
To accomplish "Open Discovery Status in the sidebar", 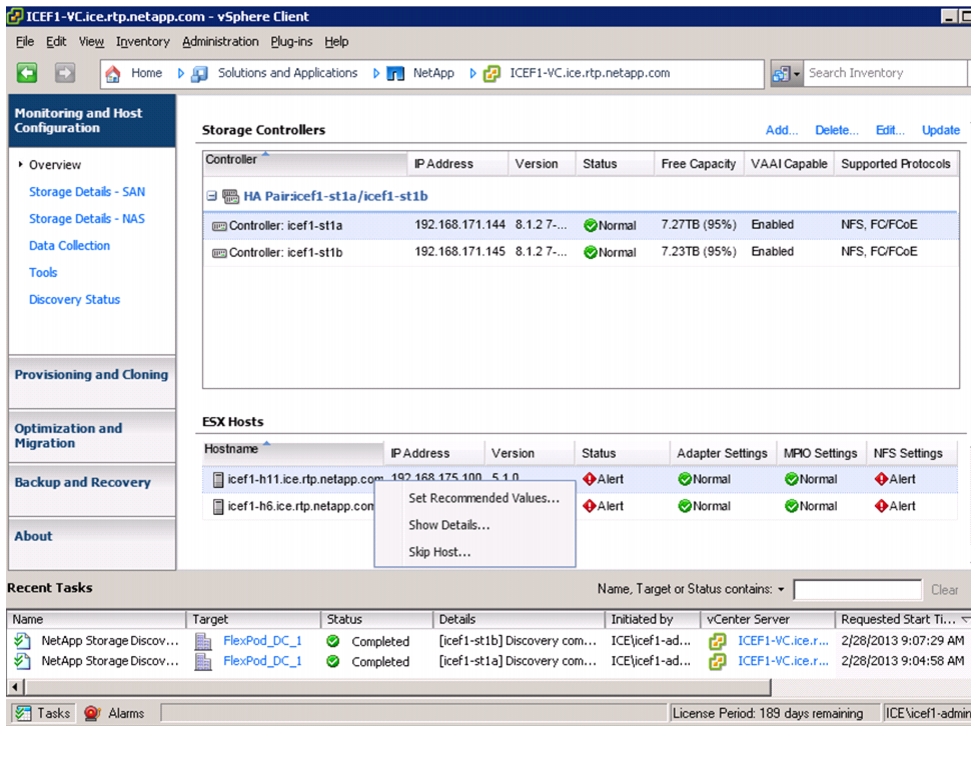I will click(x=74, y=300).
